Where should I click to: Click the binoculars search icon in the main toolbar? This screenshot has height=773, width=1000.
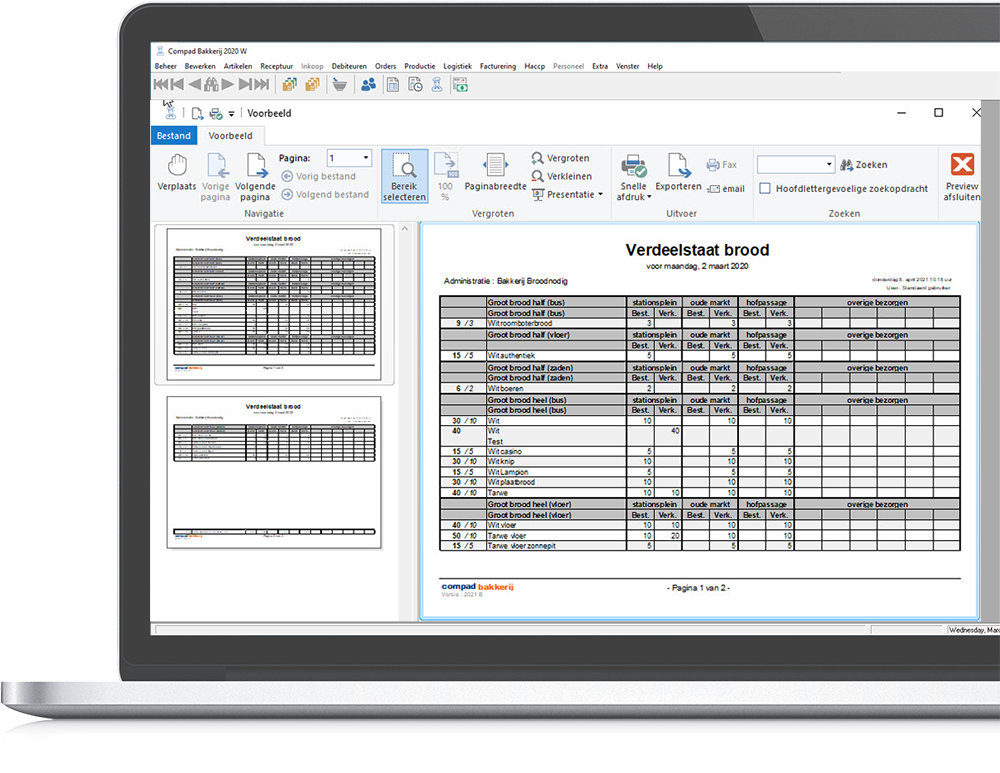211,84
